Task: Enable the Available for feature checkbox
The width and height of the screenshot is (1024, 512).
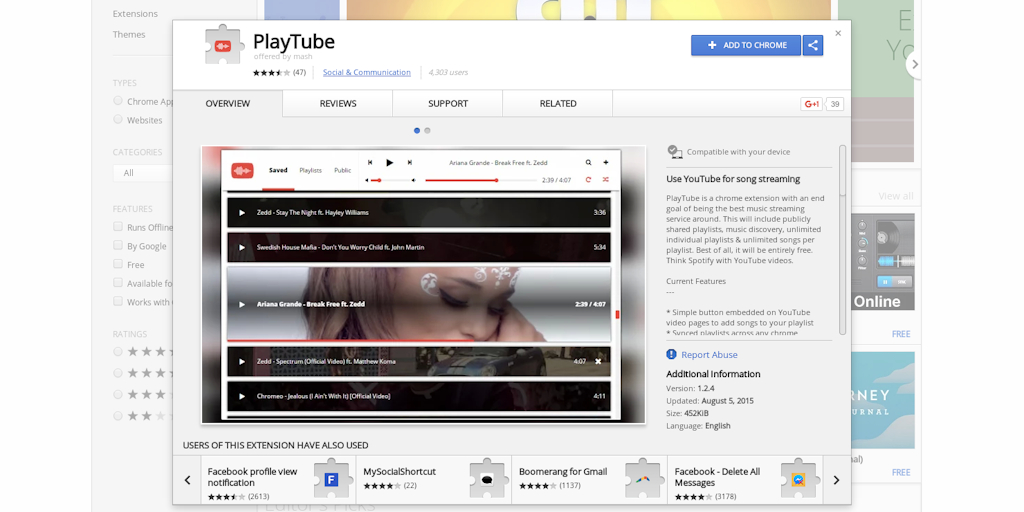Action: 118,283
